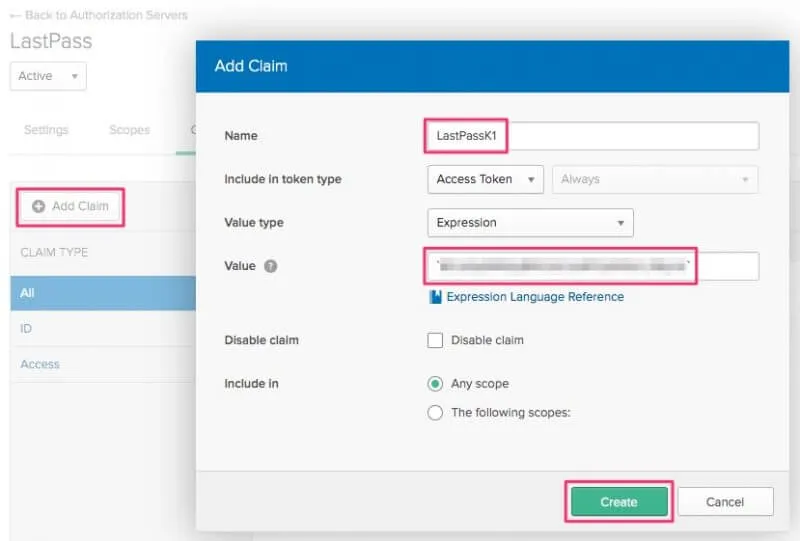
Task: Switch to the Settings tab
Action: pos(46,130)
